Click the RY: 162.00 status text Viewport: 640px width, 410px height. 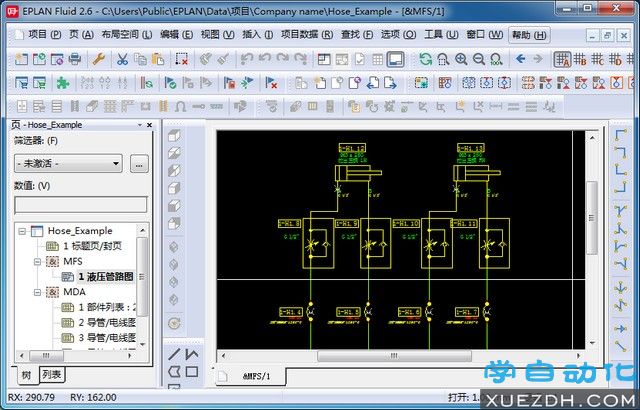click(93, 397)
